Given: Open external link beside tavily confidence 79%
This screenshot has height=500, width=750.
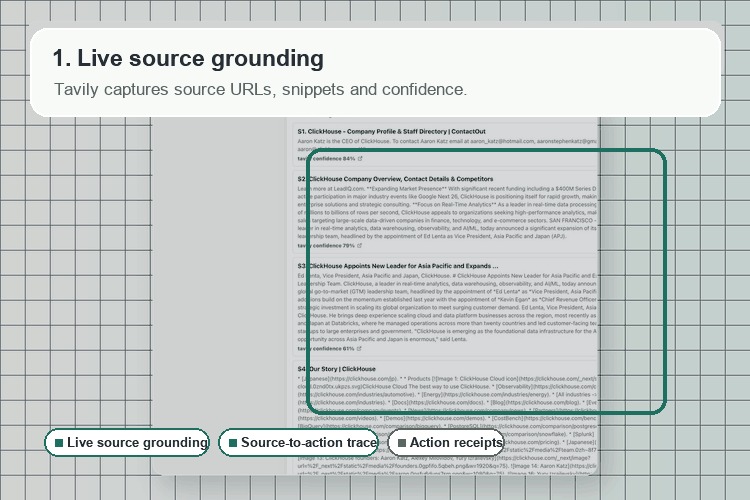Looking at the screenshot, I should coord(360,245).
